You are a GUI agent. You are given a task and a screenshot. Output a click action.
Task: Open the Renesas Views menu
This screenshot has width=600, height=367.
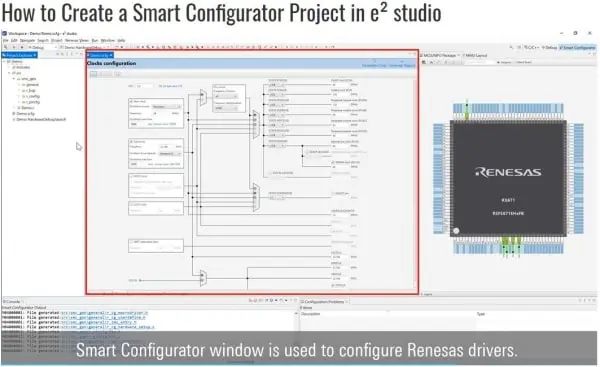77,40
